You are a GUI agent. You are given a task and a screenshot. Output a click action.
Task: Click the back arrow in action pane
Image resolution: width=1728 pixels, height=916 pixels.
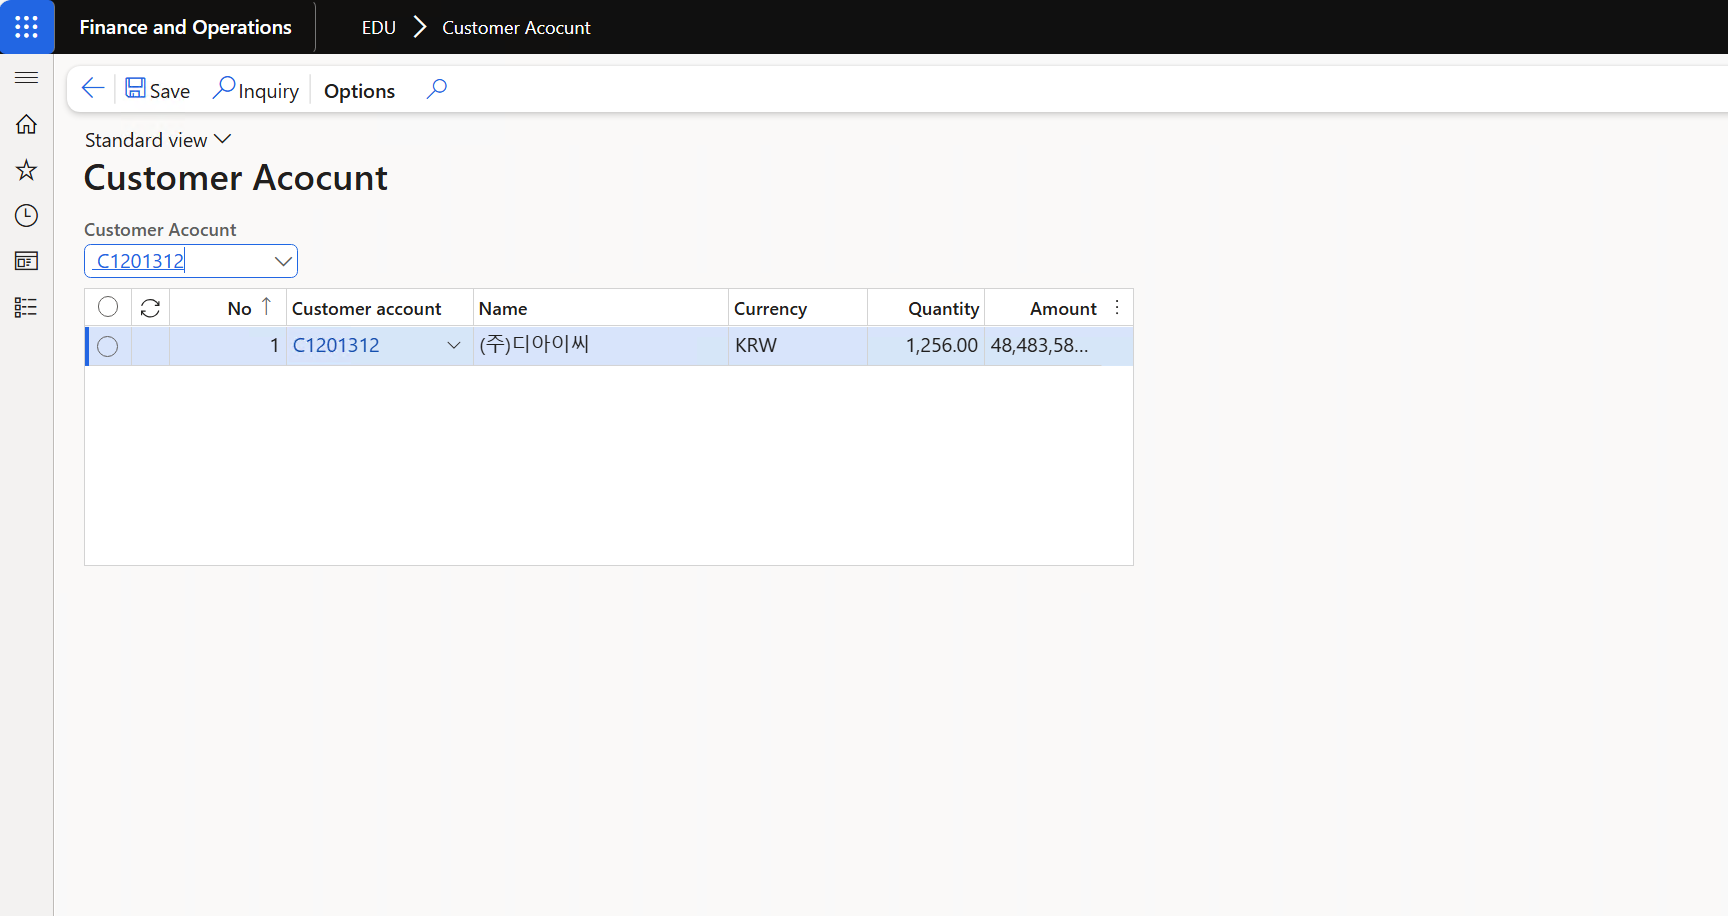tap(93, 89)
